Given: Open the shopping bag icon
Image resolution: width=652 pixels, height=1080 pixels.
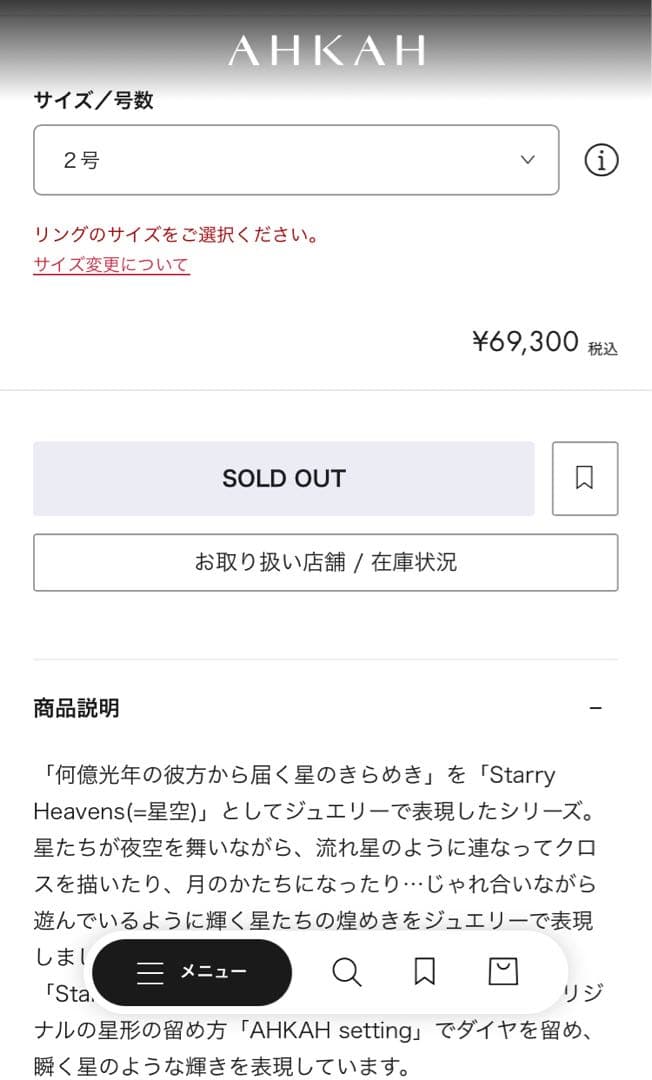Looking at the screenshot, I should [x=502, y=971].
